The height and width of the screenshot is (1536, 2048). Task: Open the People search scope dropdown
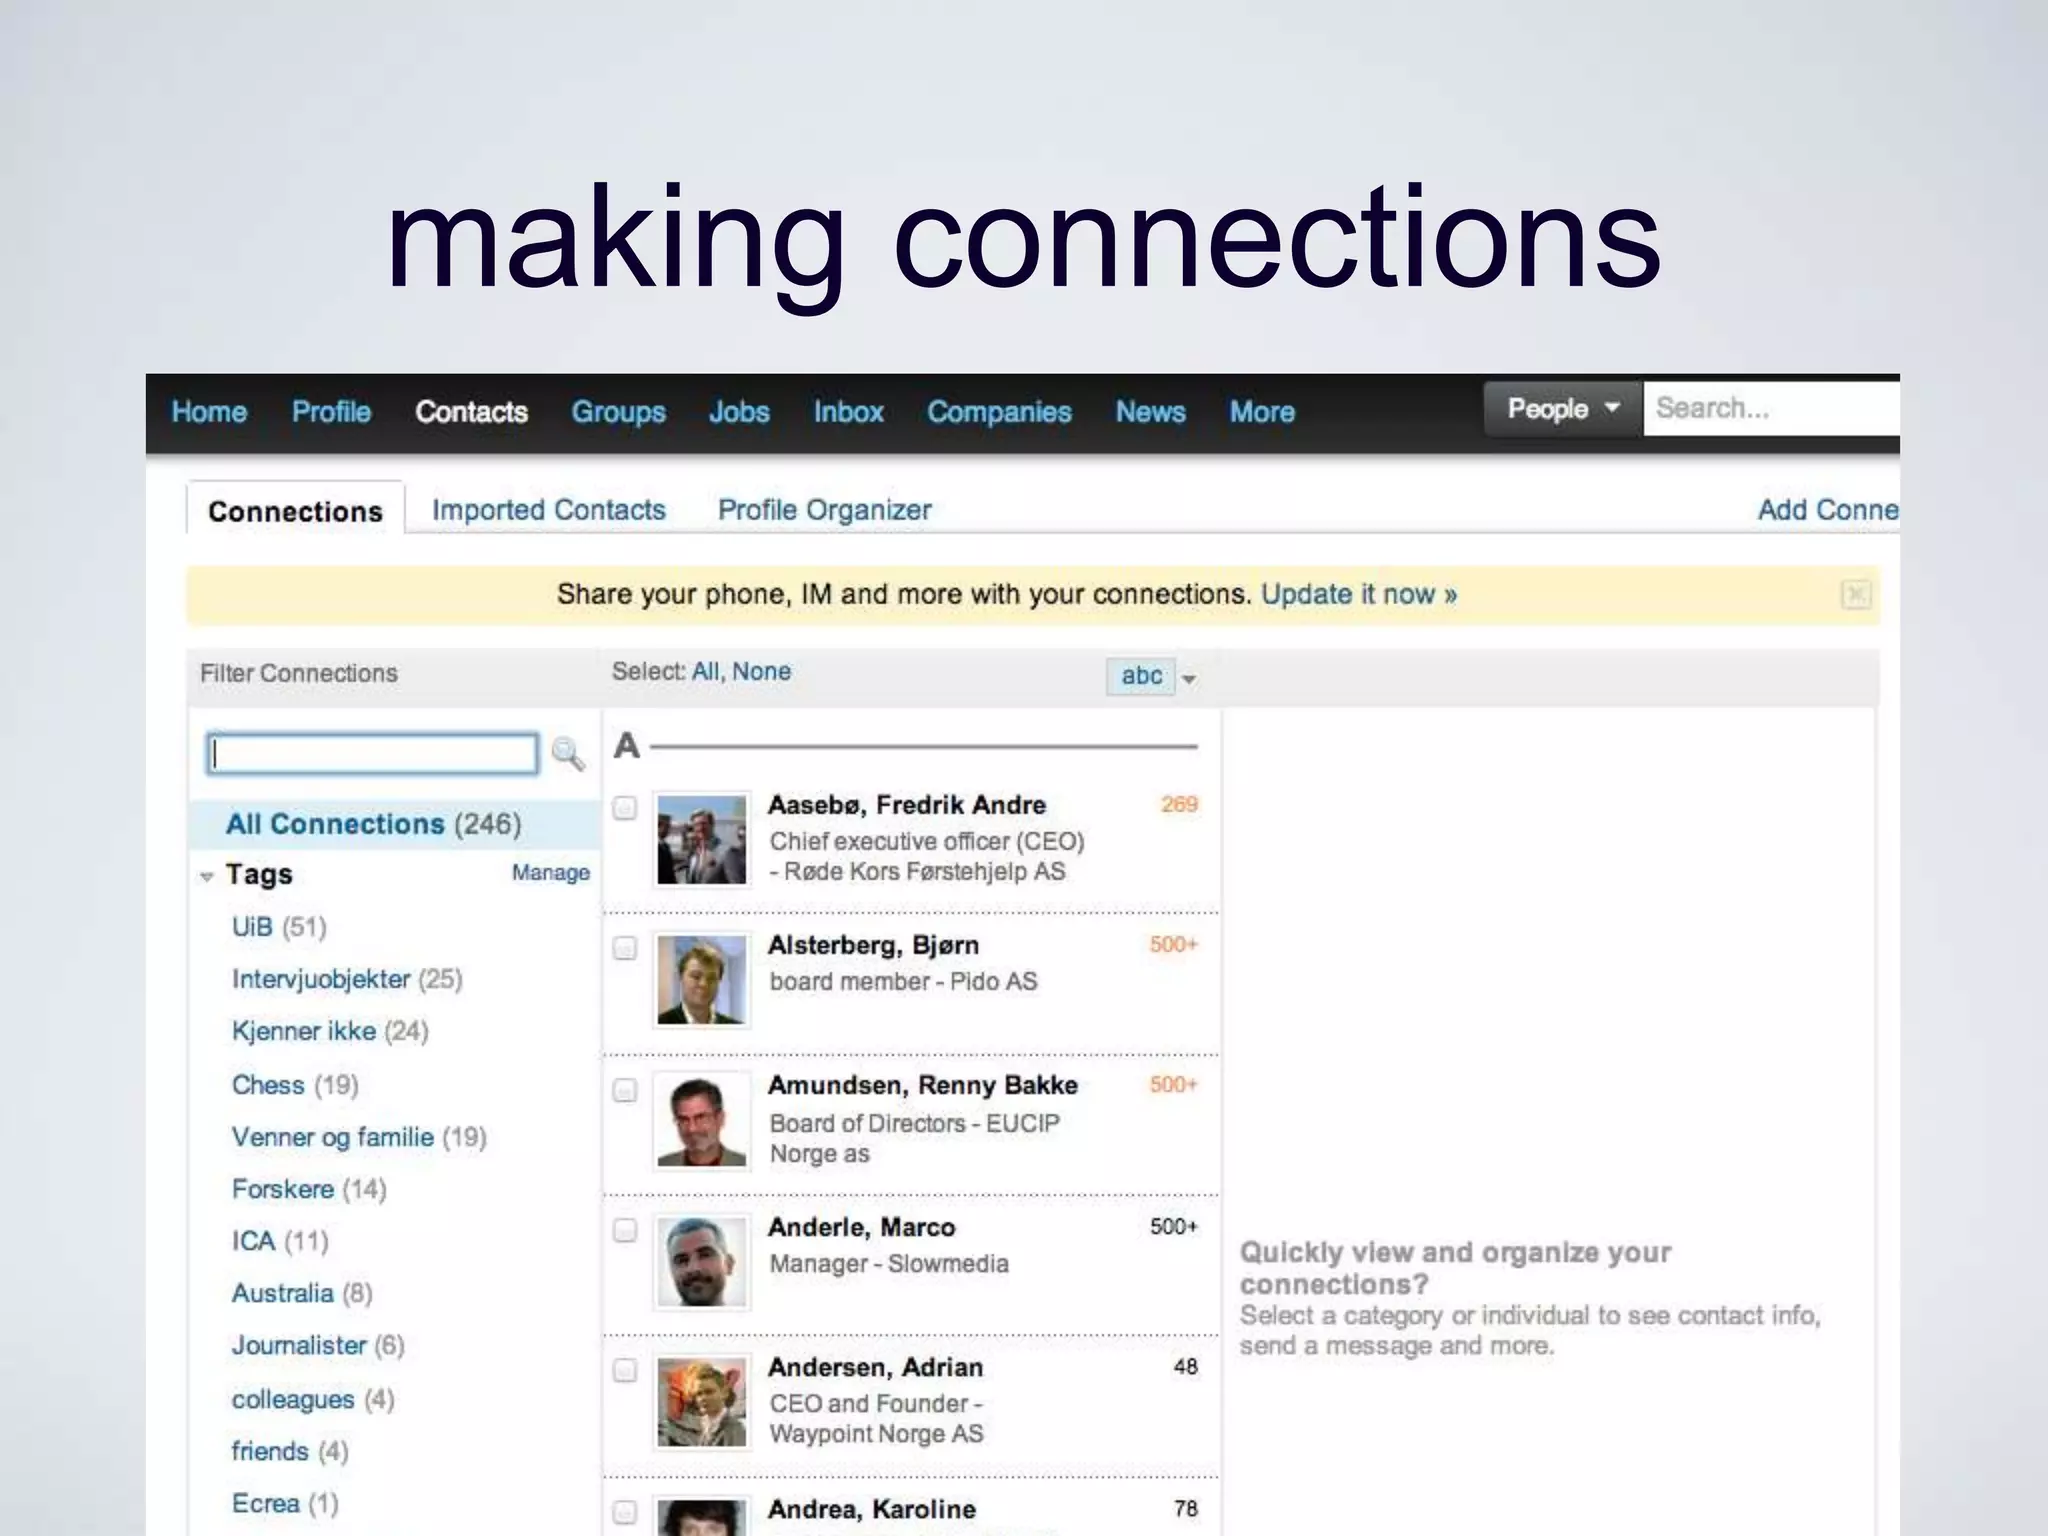point(1563,409)
